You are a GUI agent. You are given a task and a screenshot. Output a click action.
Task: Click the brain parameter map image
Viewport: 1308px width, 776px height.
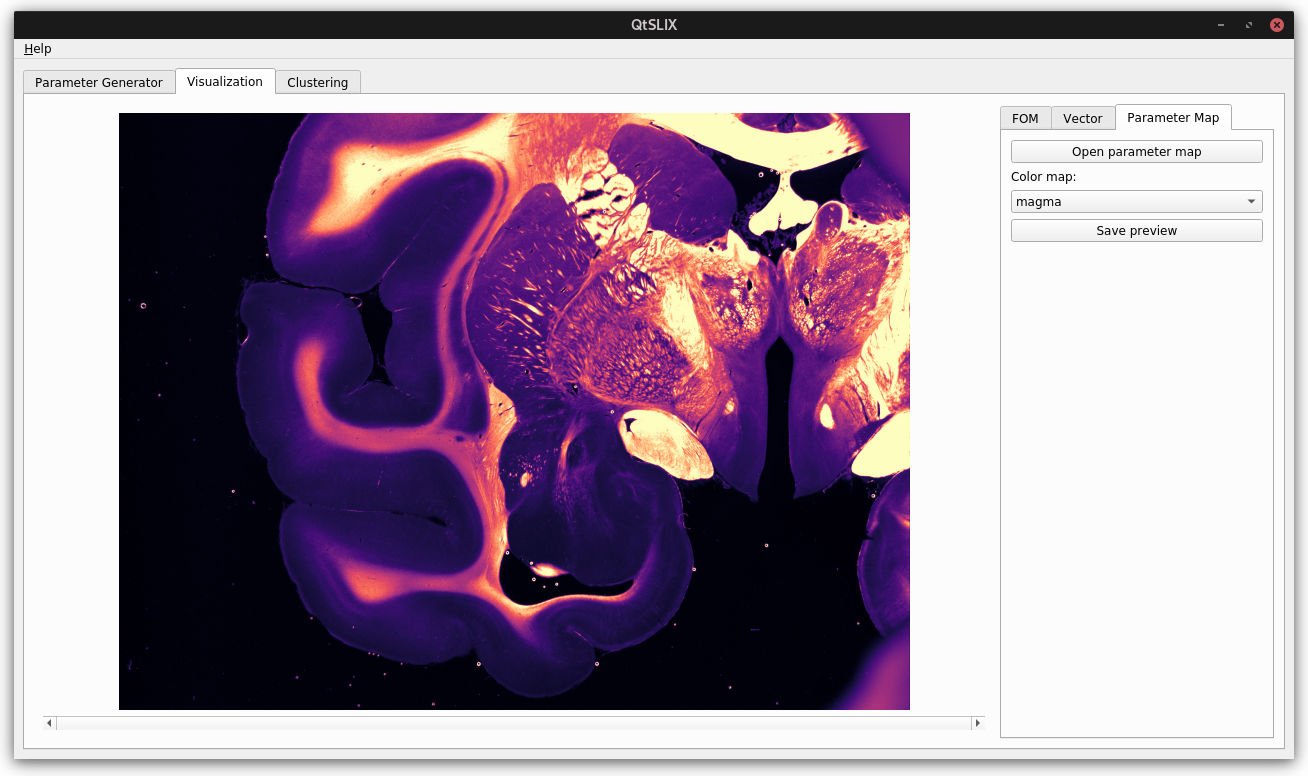514,411
